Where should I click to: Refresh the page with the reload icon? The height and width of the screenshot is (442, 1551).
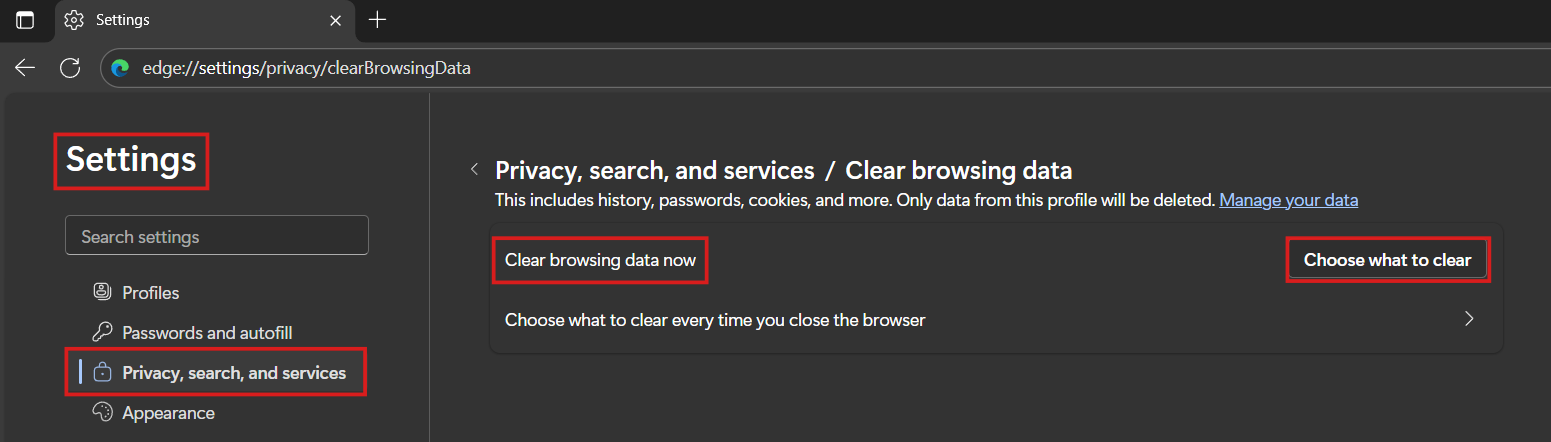[x=70, y=68]
